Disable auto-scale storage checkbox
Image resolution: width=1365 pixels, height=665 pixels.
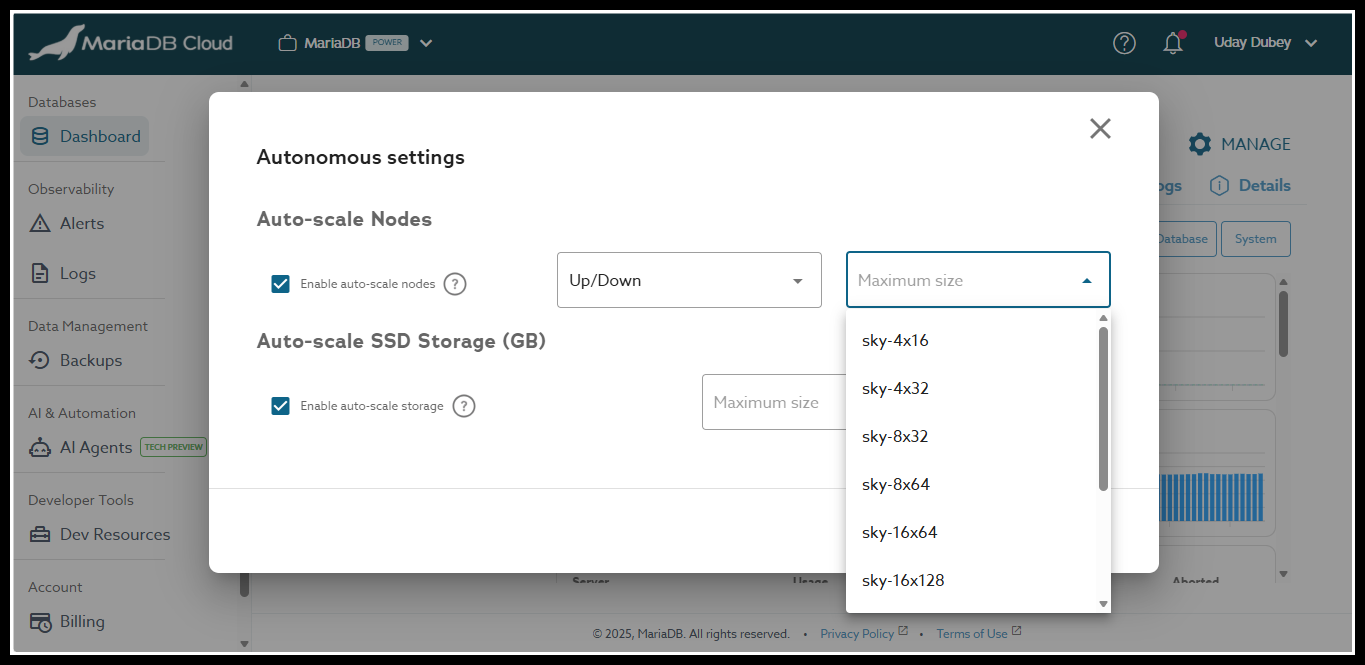[280, 406]
